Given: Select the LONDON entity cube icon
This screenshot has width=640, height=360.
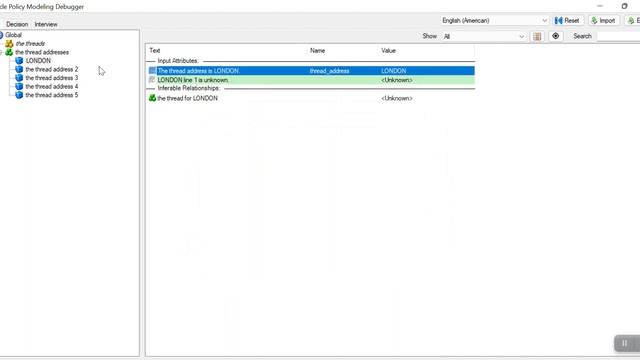Looking at the screenshot, I should click(x=19, y=61).
